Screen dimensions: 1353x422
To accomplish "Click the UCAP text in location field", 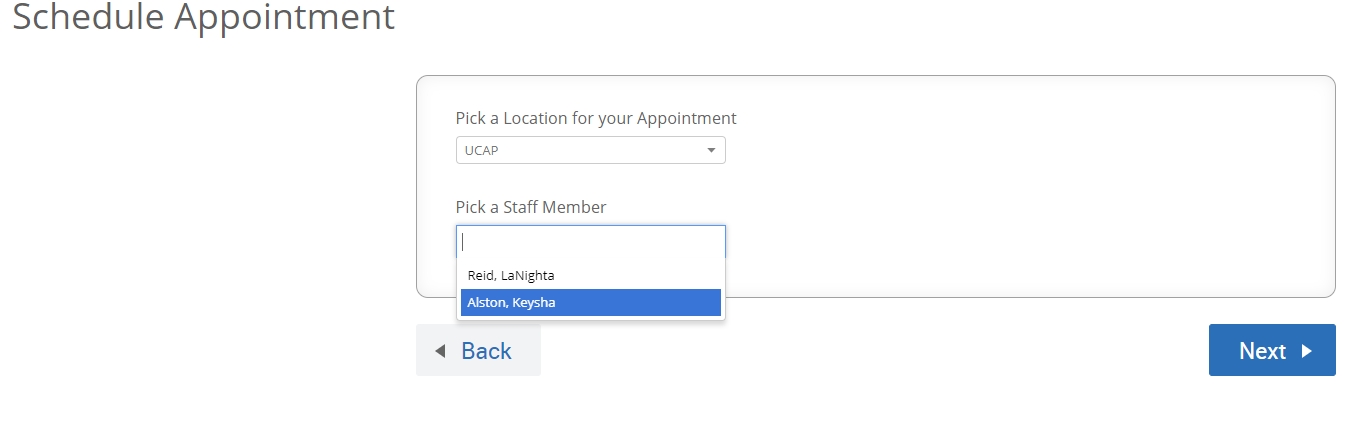I will click(482, 150).
